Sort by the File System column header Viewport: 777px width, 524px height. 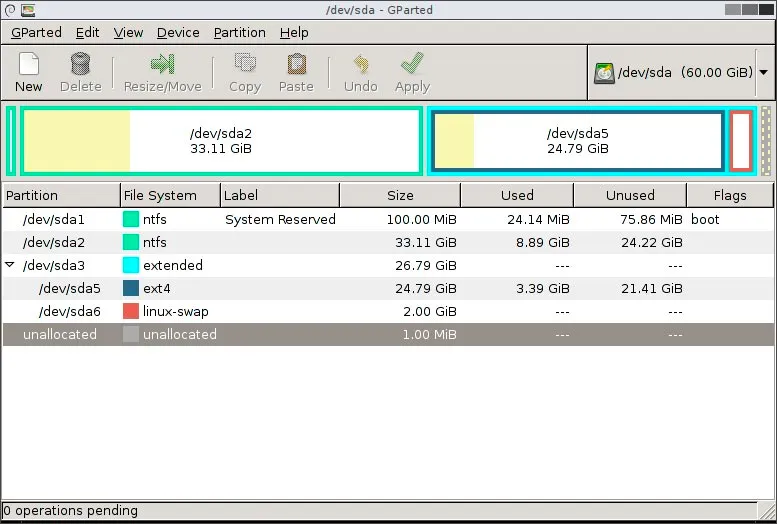pyautogui.click(x=169, y=195)
